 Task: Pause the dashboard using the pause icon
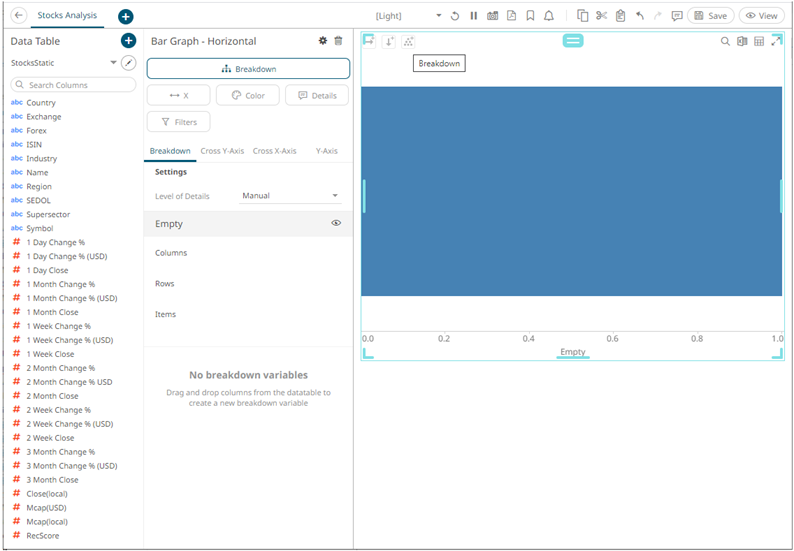(x=474, y=16)
